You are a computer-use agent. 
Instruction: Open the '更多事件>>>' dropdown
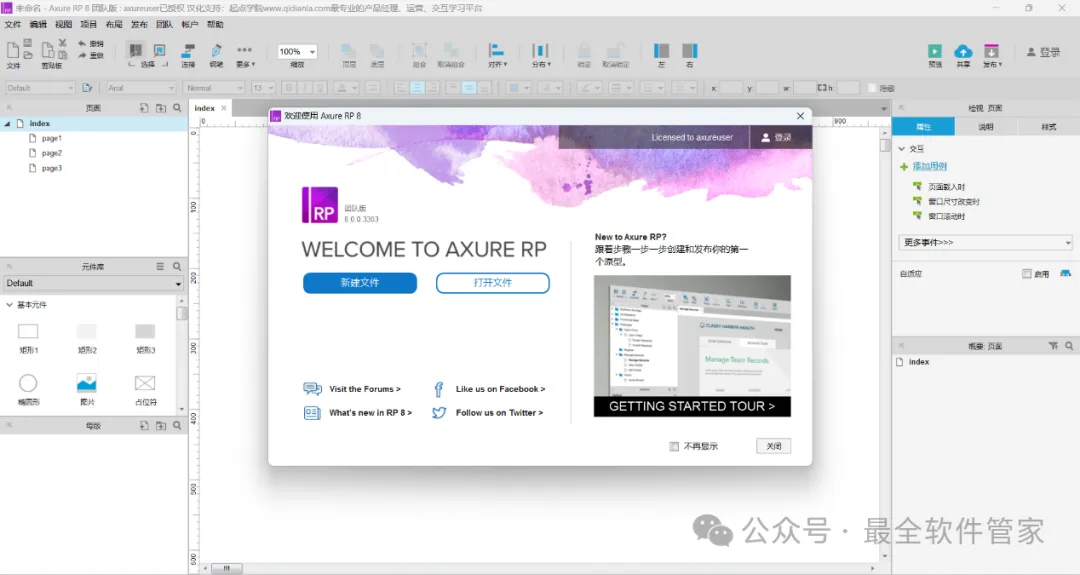tap(985, 242)
